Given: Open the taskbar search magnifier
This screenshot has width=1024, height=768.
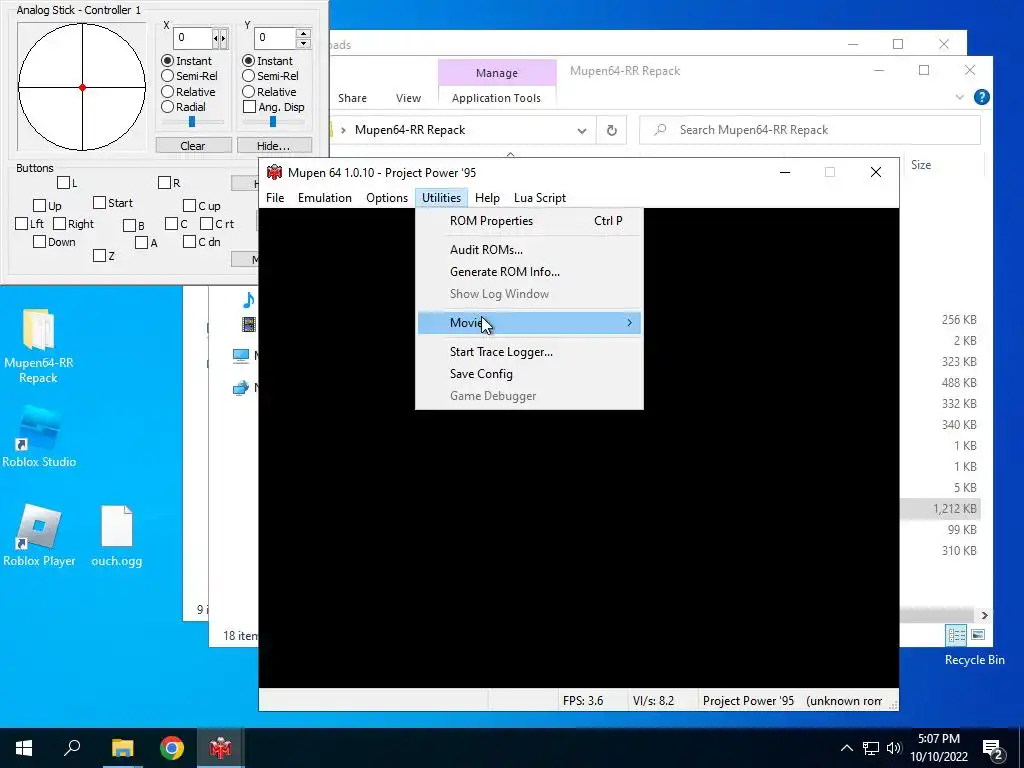Looking at the screenshot, I should pyautogui.click(x=72, y=748).
